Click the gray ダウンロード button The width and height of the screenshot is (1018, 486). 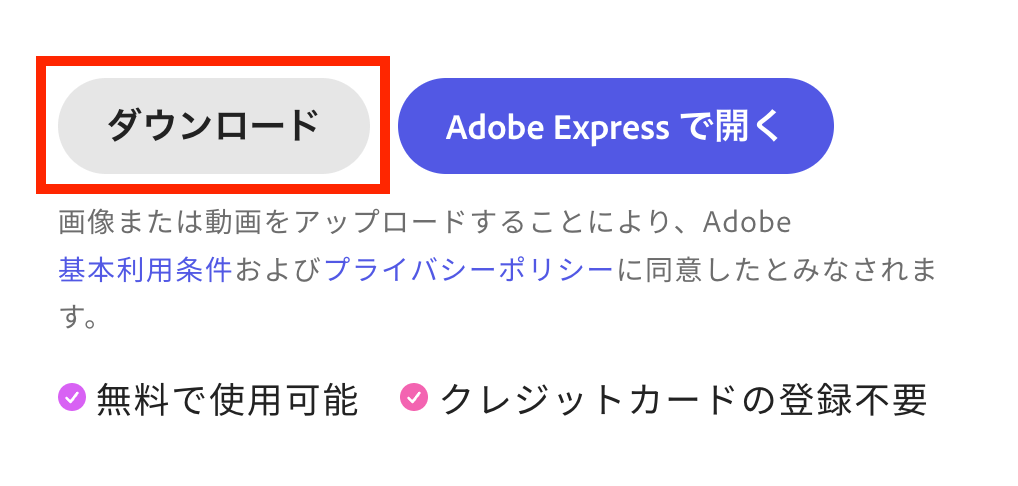coord(214,126)
